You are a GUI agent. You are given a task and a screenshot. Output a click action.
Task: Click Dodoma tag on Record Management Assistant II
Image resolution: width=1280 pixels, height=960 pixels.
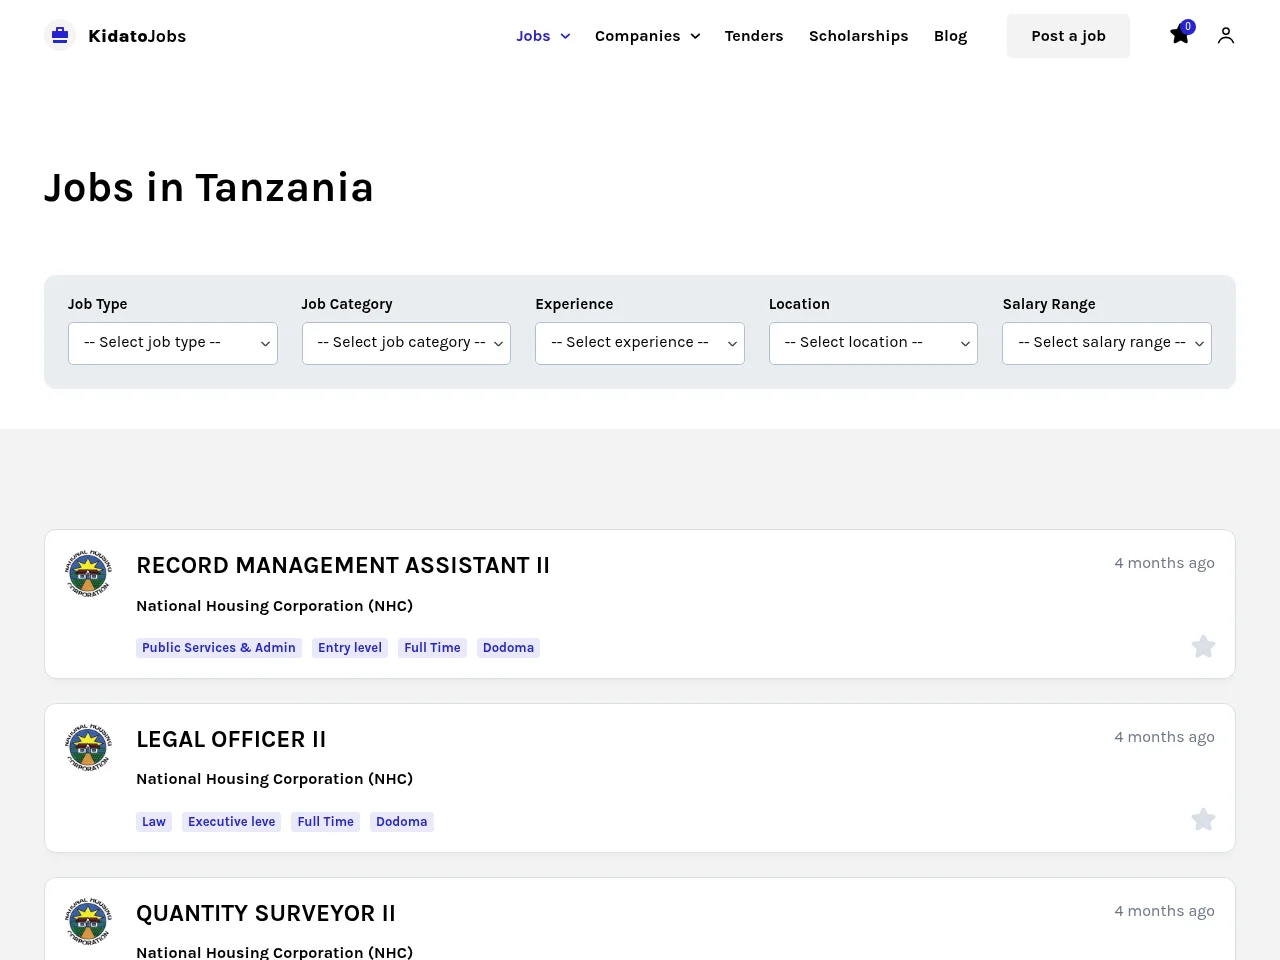[508, 648]
